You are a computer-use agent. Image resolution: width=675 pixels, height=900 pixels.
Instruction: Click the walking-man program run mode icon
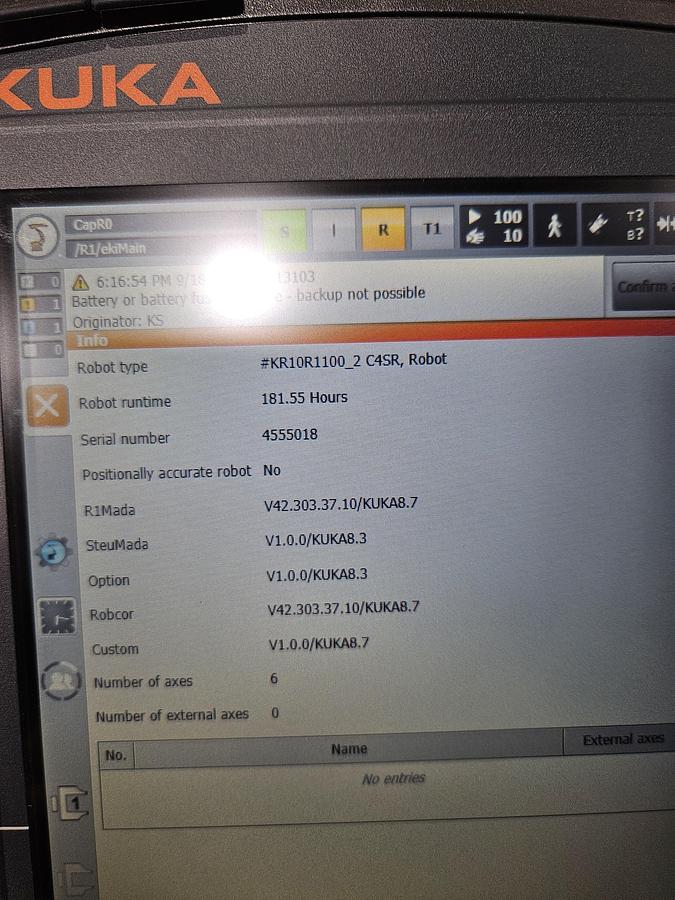tap(554, 225)
